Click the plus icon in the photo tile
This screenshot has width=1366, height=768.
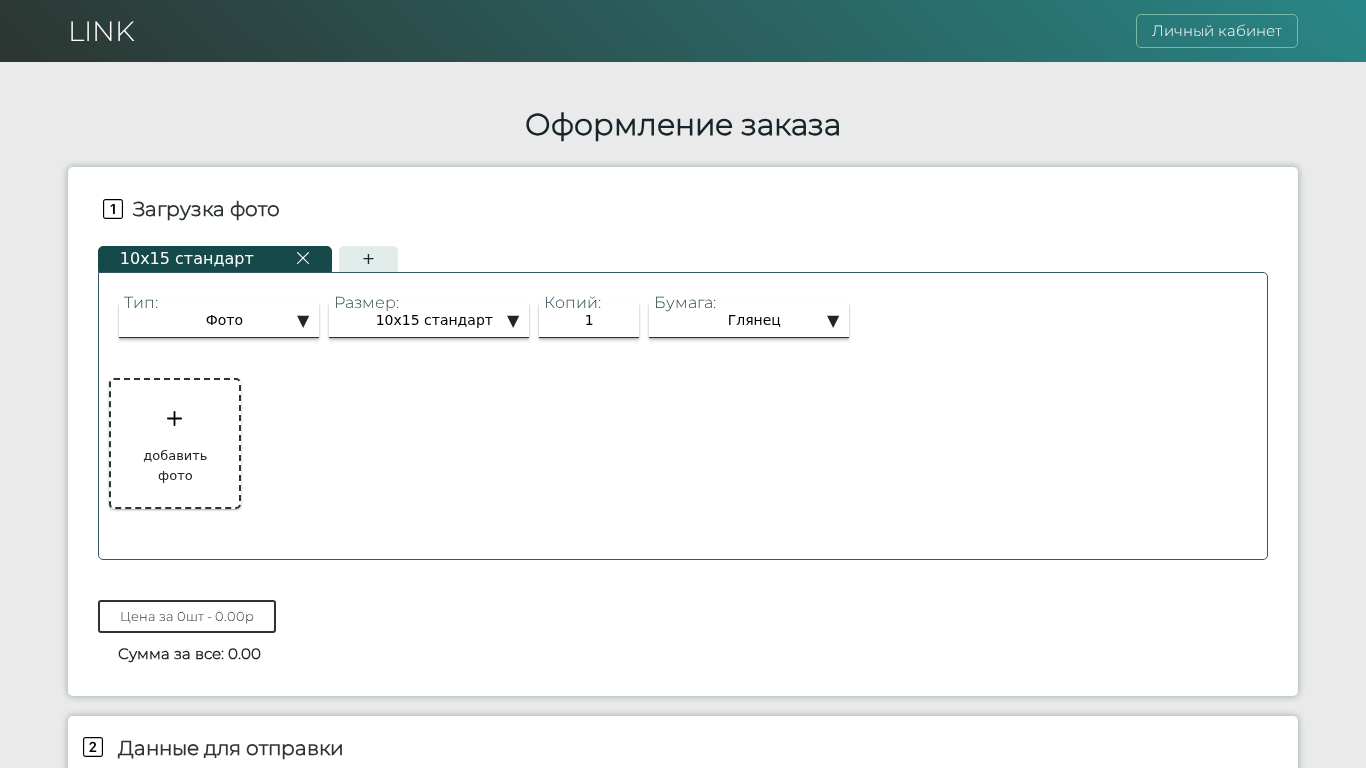(x=174, y=419)
